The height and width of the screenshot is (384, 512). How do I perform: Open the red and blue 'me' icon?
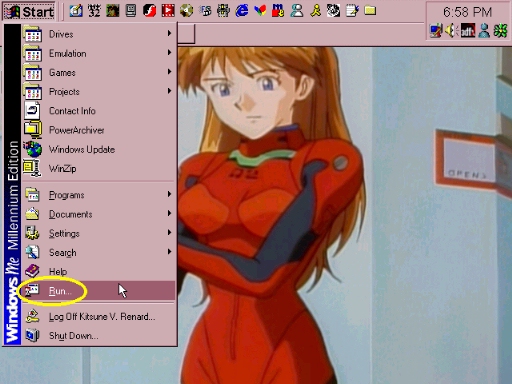[278, 11]
